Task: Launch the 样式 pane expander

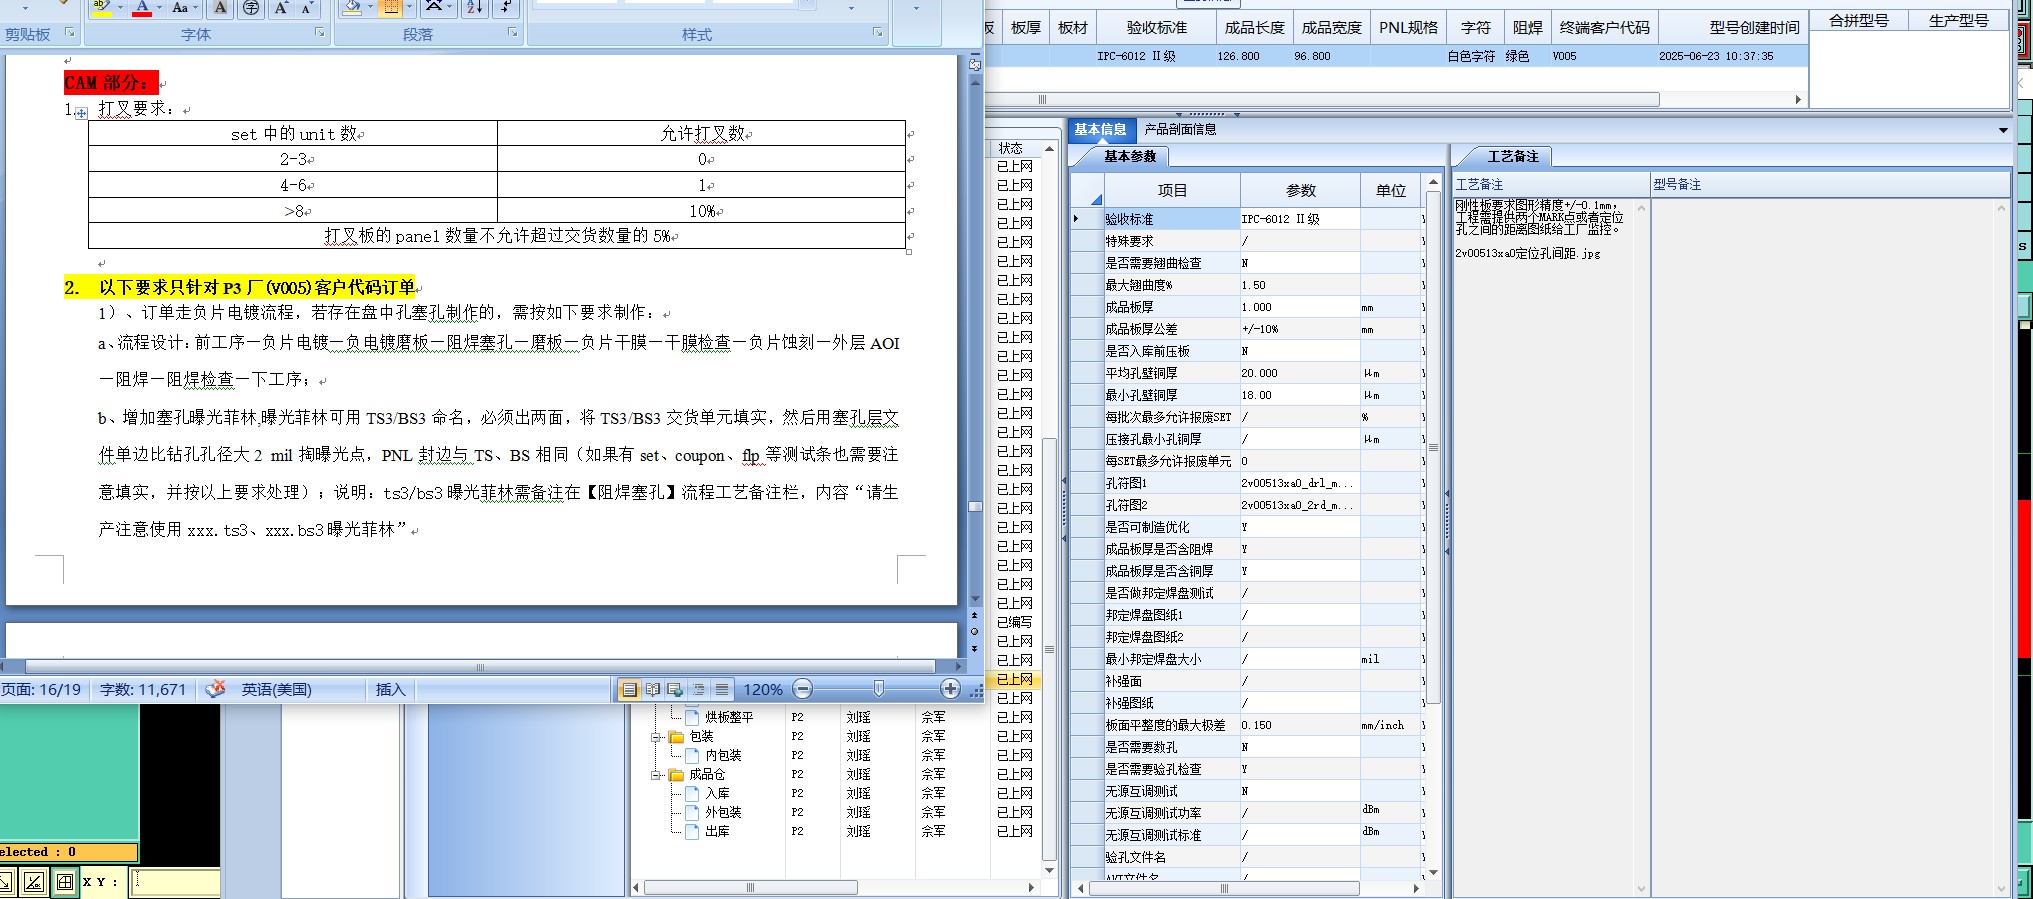Action: (x=877, y=33)
